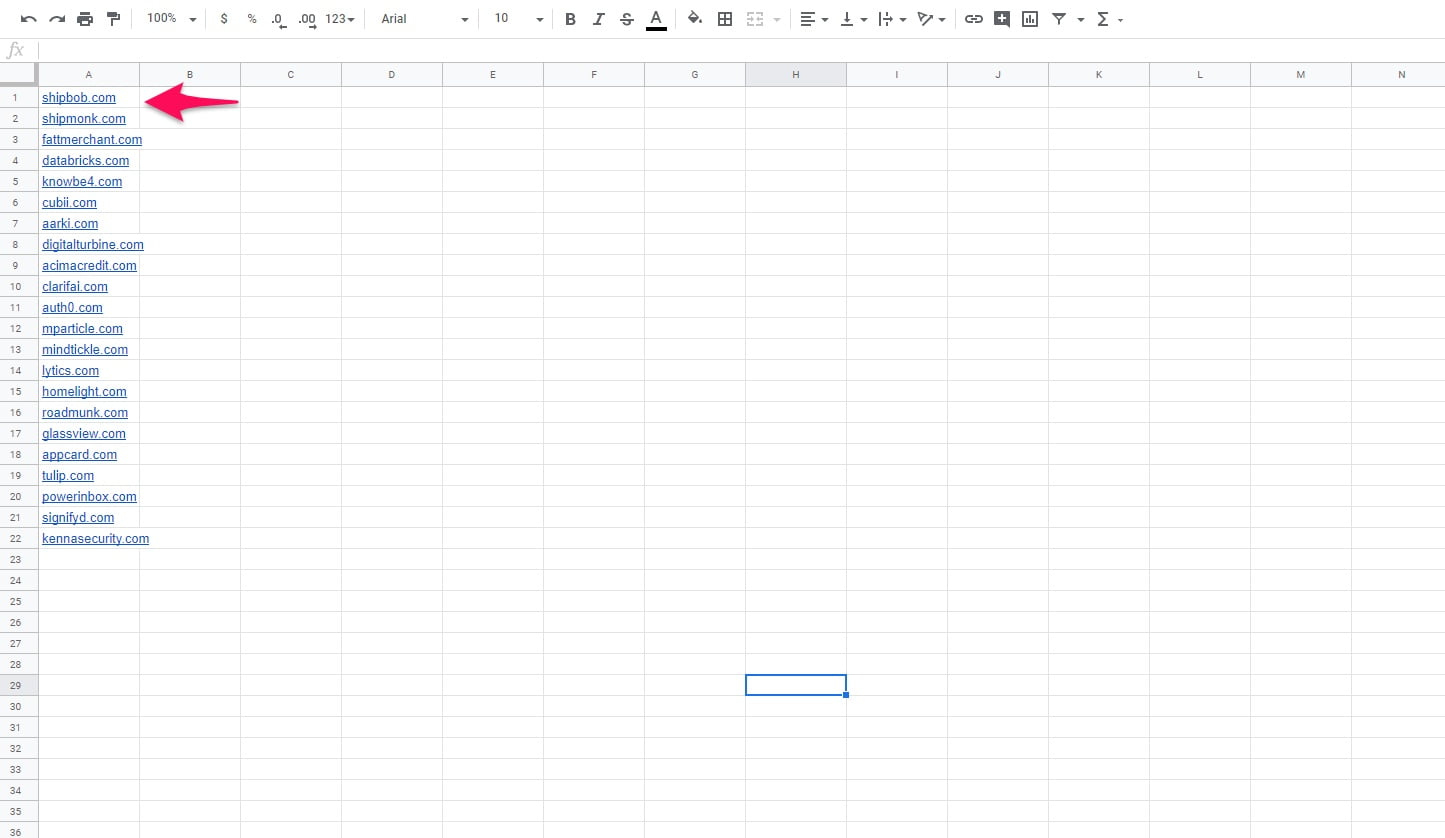This screenshot has height=838, width=1445.
Task: Click the insert link icon
Action: pyautogui.click(x=973, y=19)
